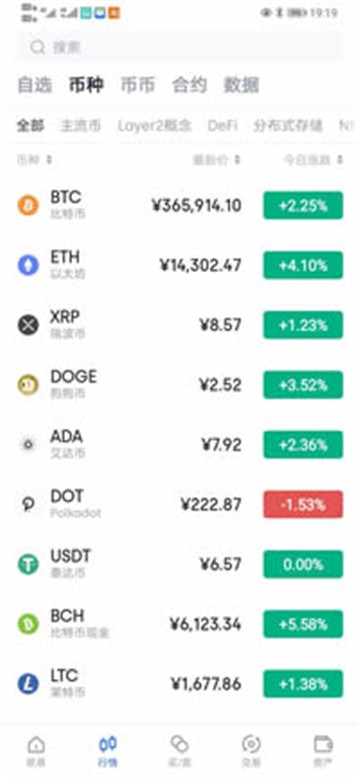Open the home icon in bottom navigation
360x779 pixels.
[36, 744]
